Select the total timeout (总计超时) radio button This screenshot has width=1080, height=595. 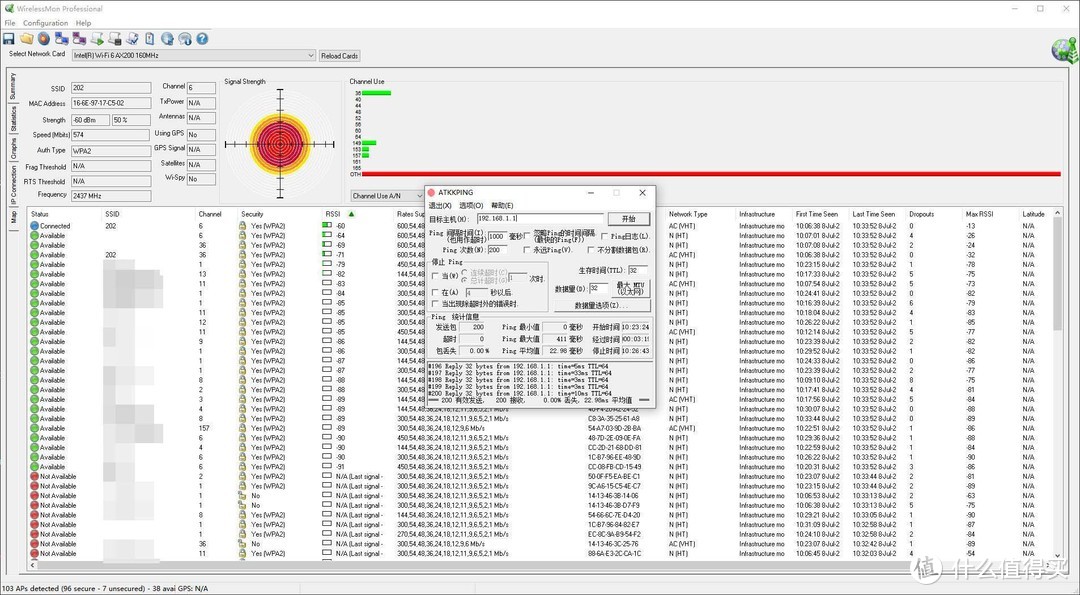tap(465, 281)
